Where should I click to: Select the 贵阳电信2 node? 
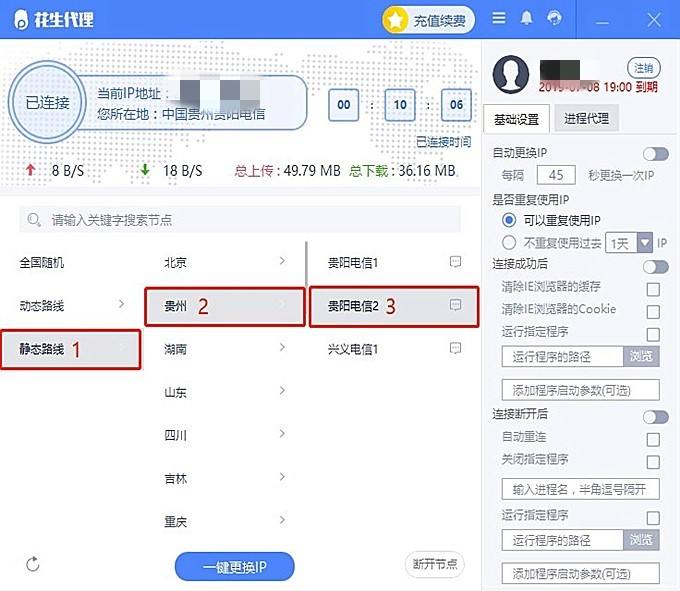[394, 306]
